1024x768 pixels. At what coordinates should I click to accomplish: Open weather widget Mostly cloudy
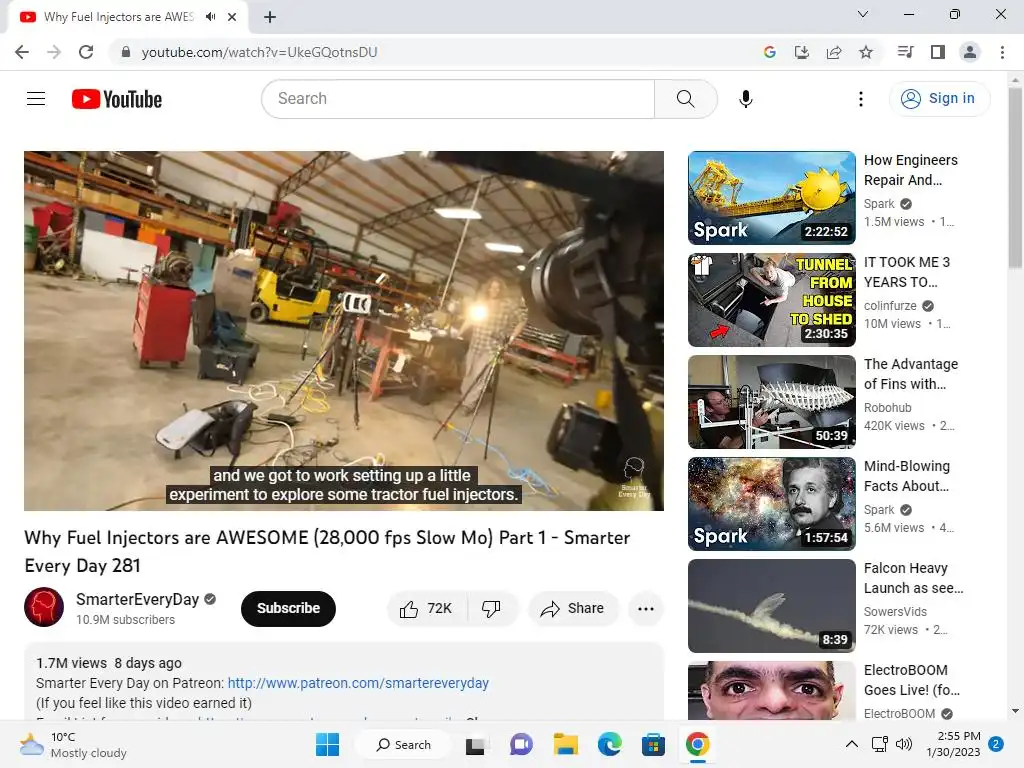[x=73, y=745]
